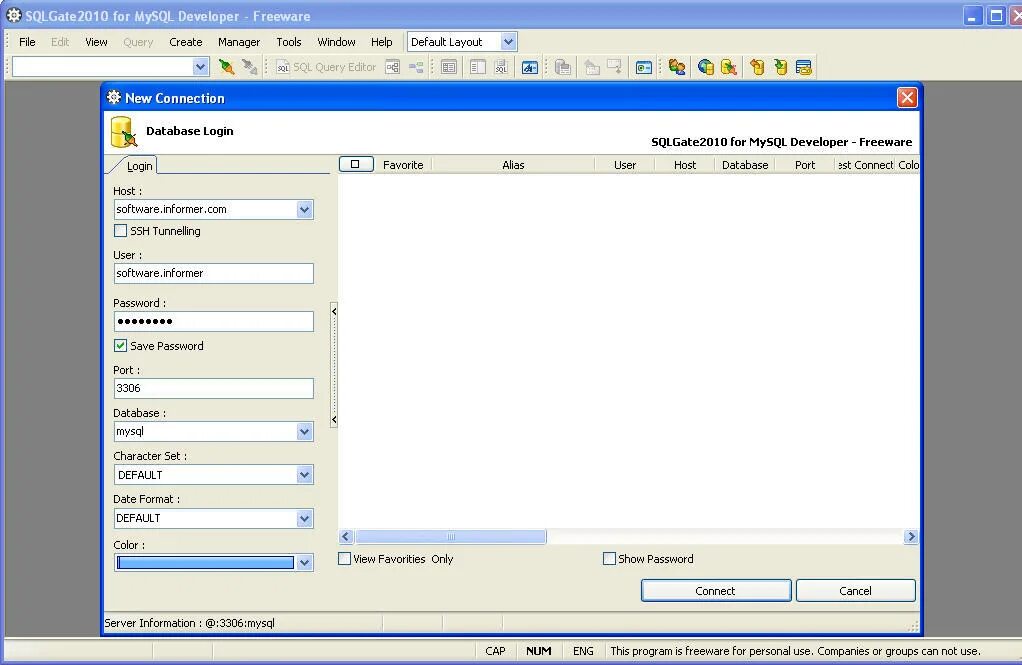Open the View menu
The height and width of the screenshot is (665, 1022).
(96, 42)
